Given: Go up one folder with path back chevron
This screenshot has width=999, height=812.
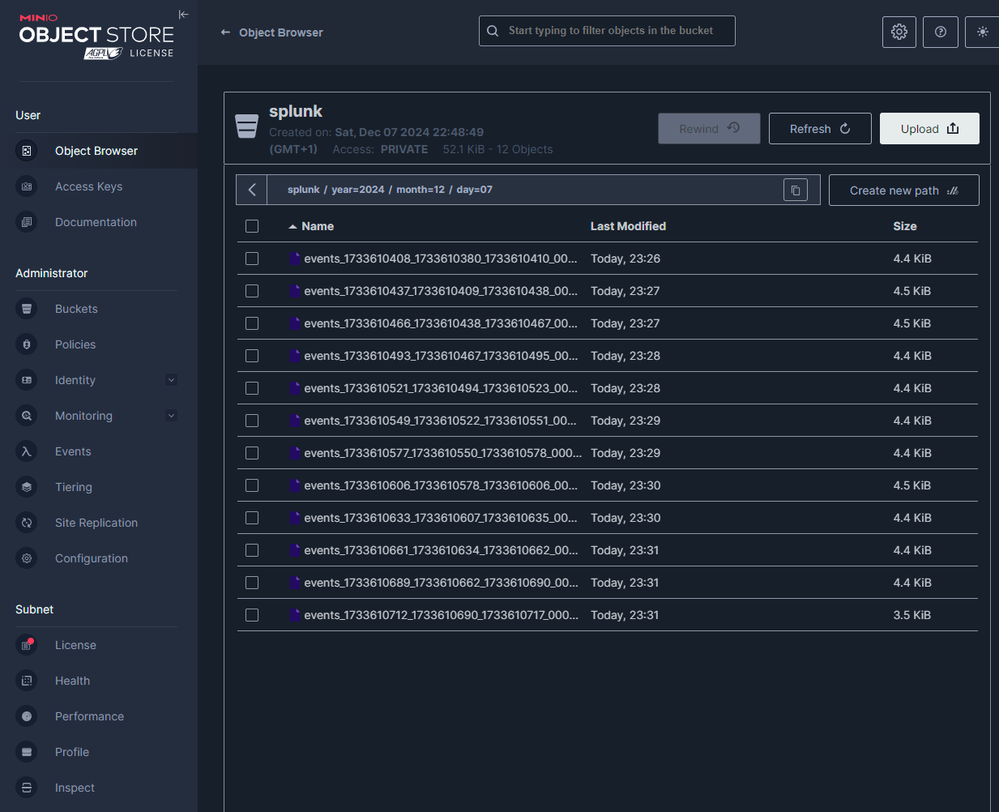Looking at the screenshot, I should (x=252, y=190).
